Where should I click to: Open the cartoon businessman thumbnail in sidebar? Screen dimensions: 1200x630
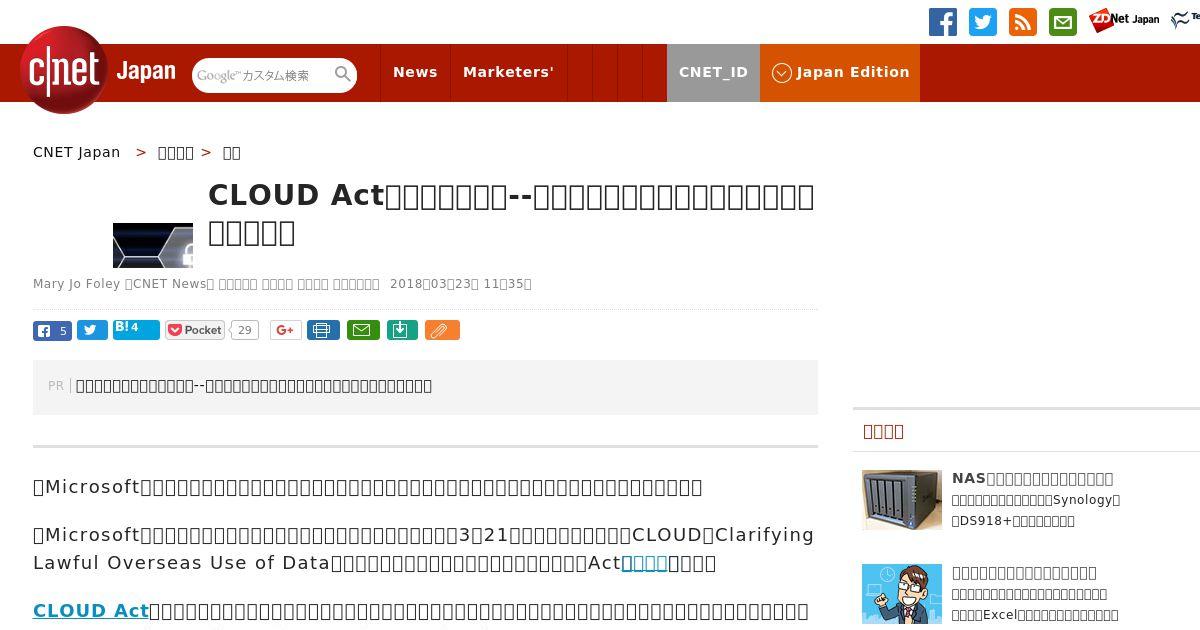(x=902, y=594)
